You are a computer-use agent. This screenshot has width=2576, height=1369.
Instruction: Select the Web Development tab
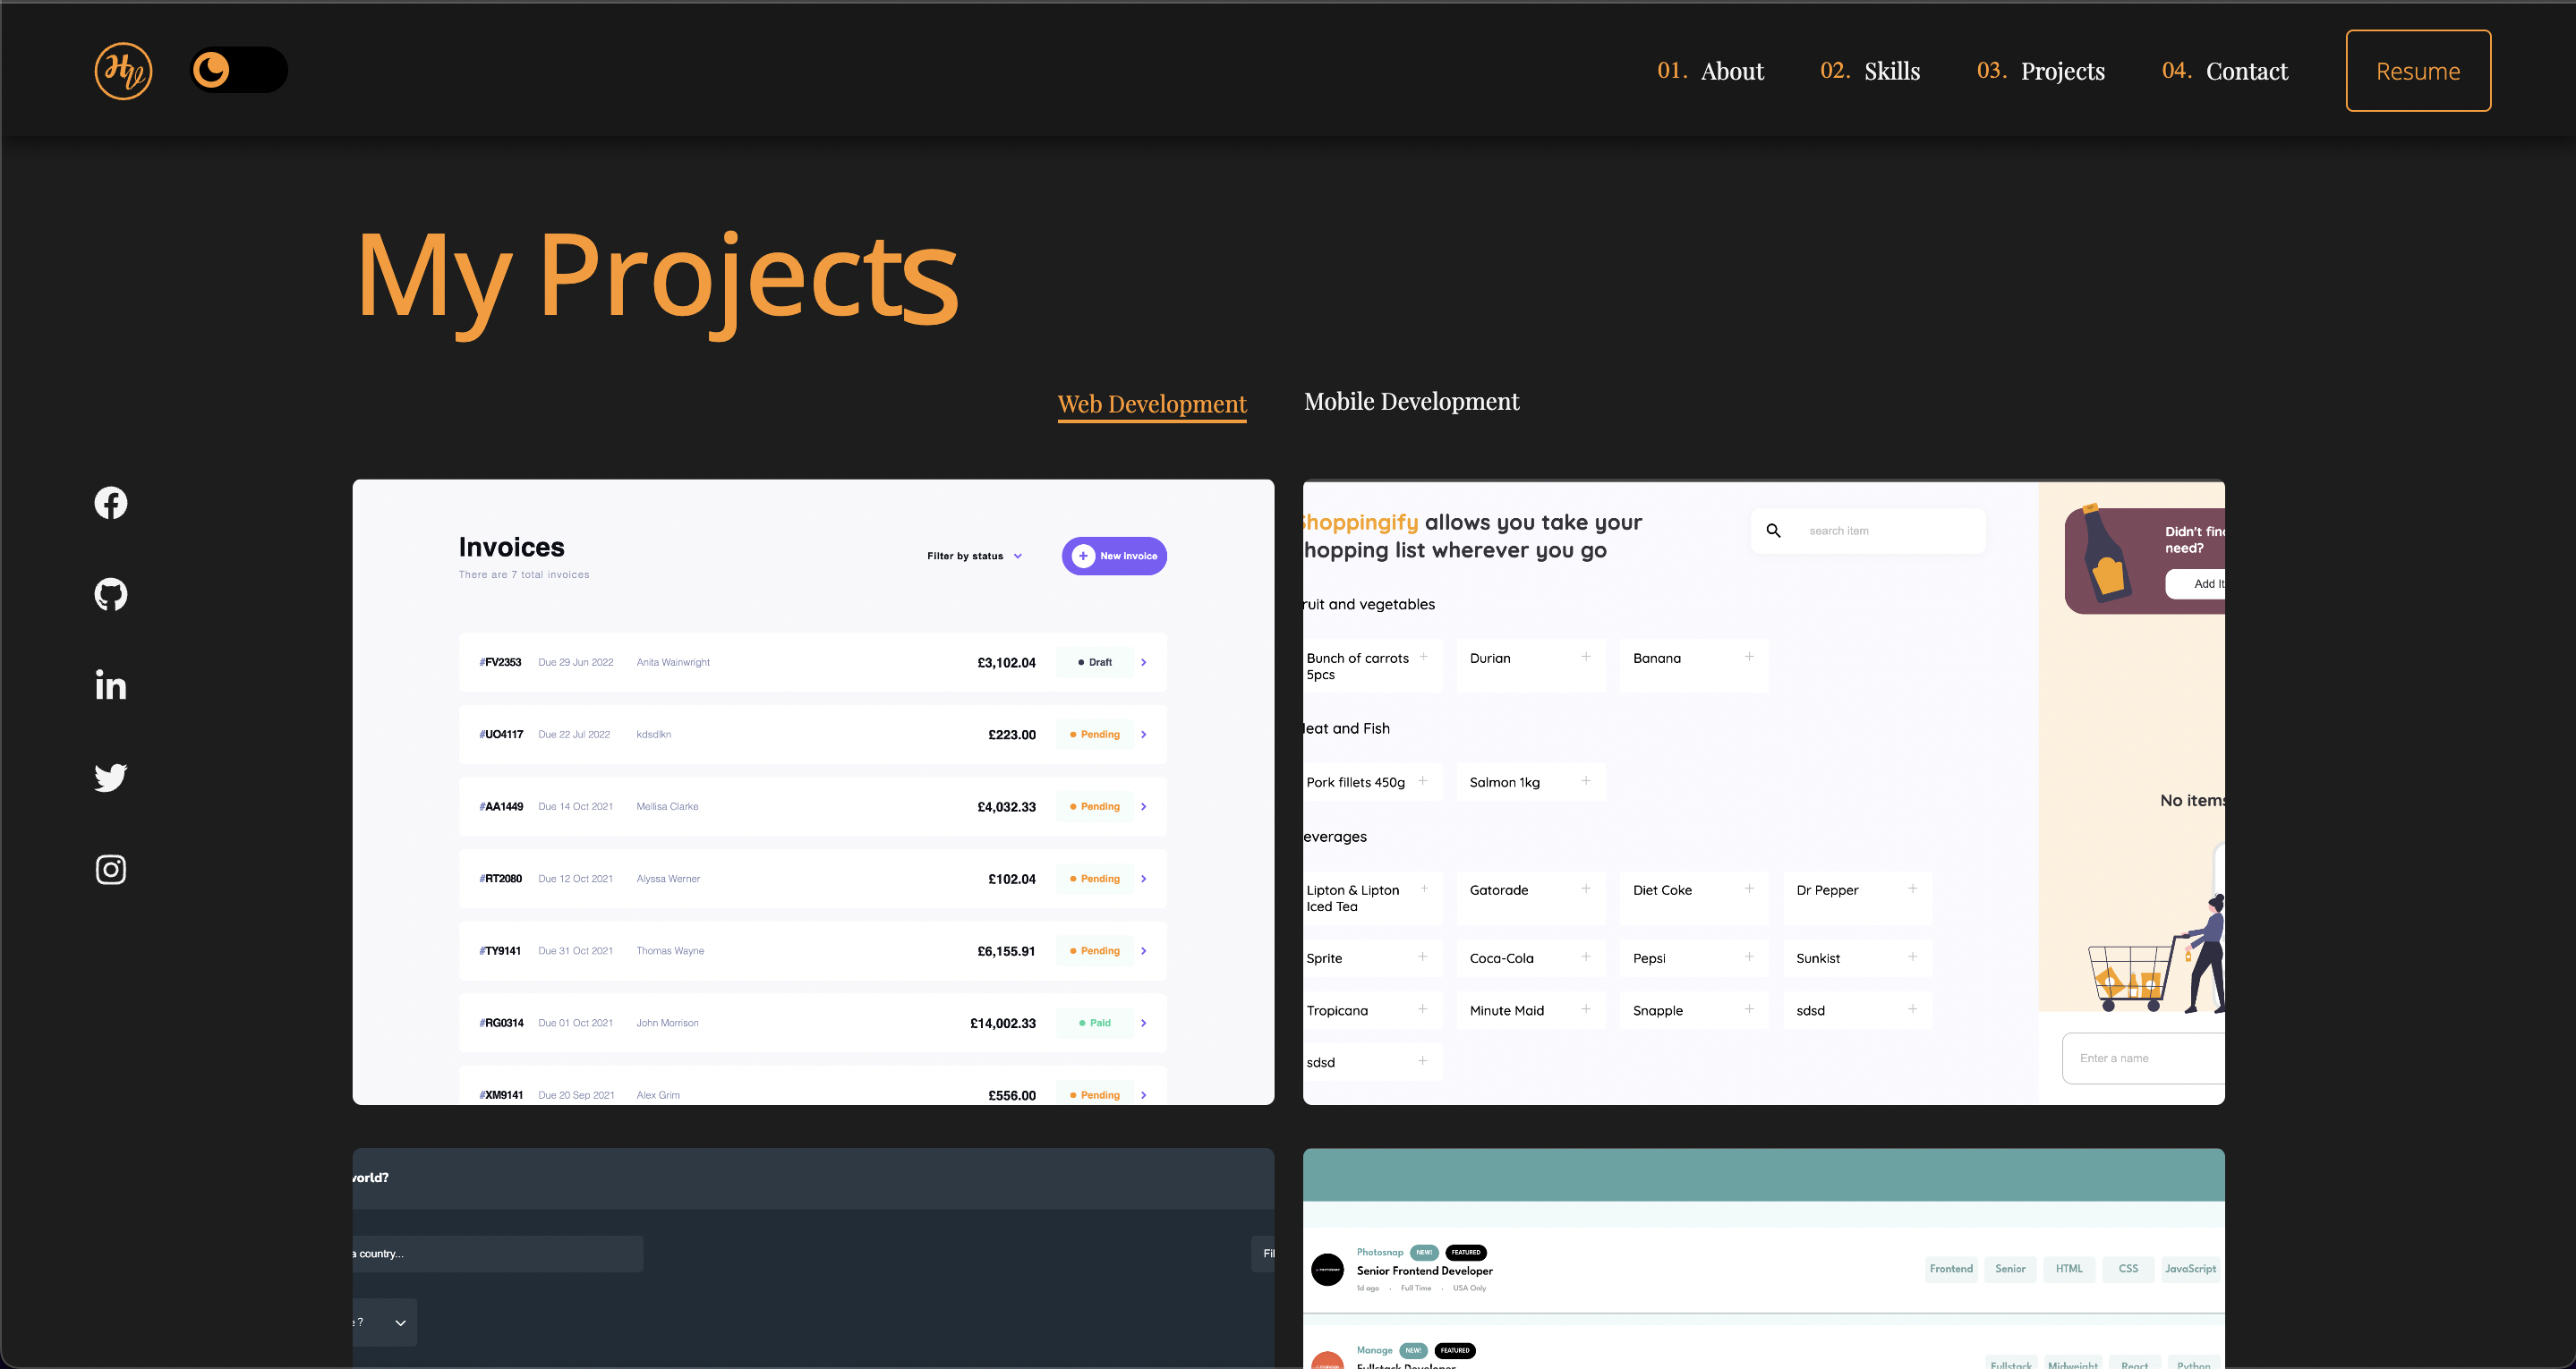coord(1152,405)
